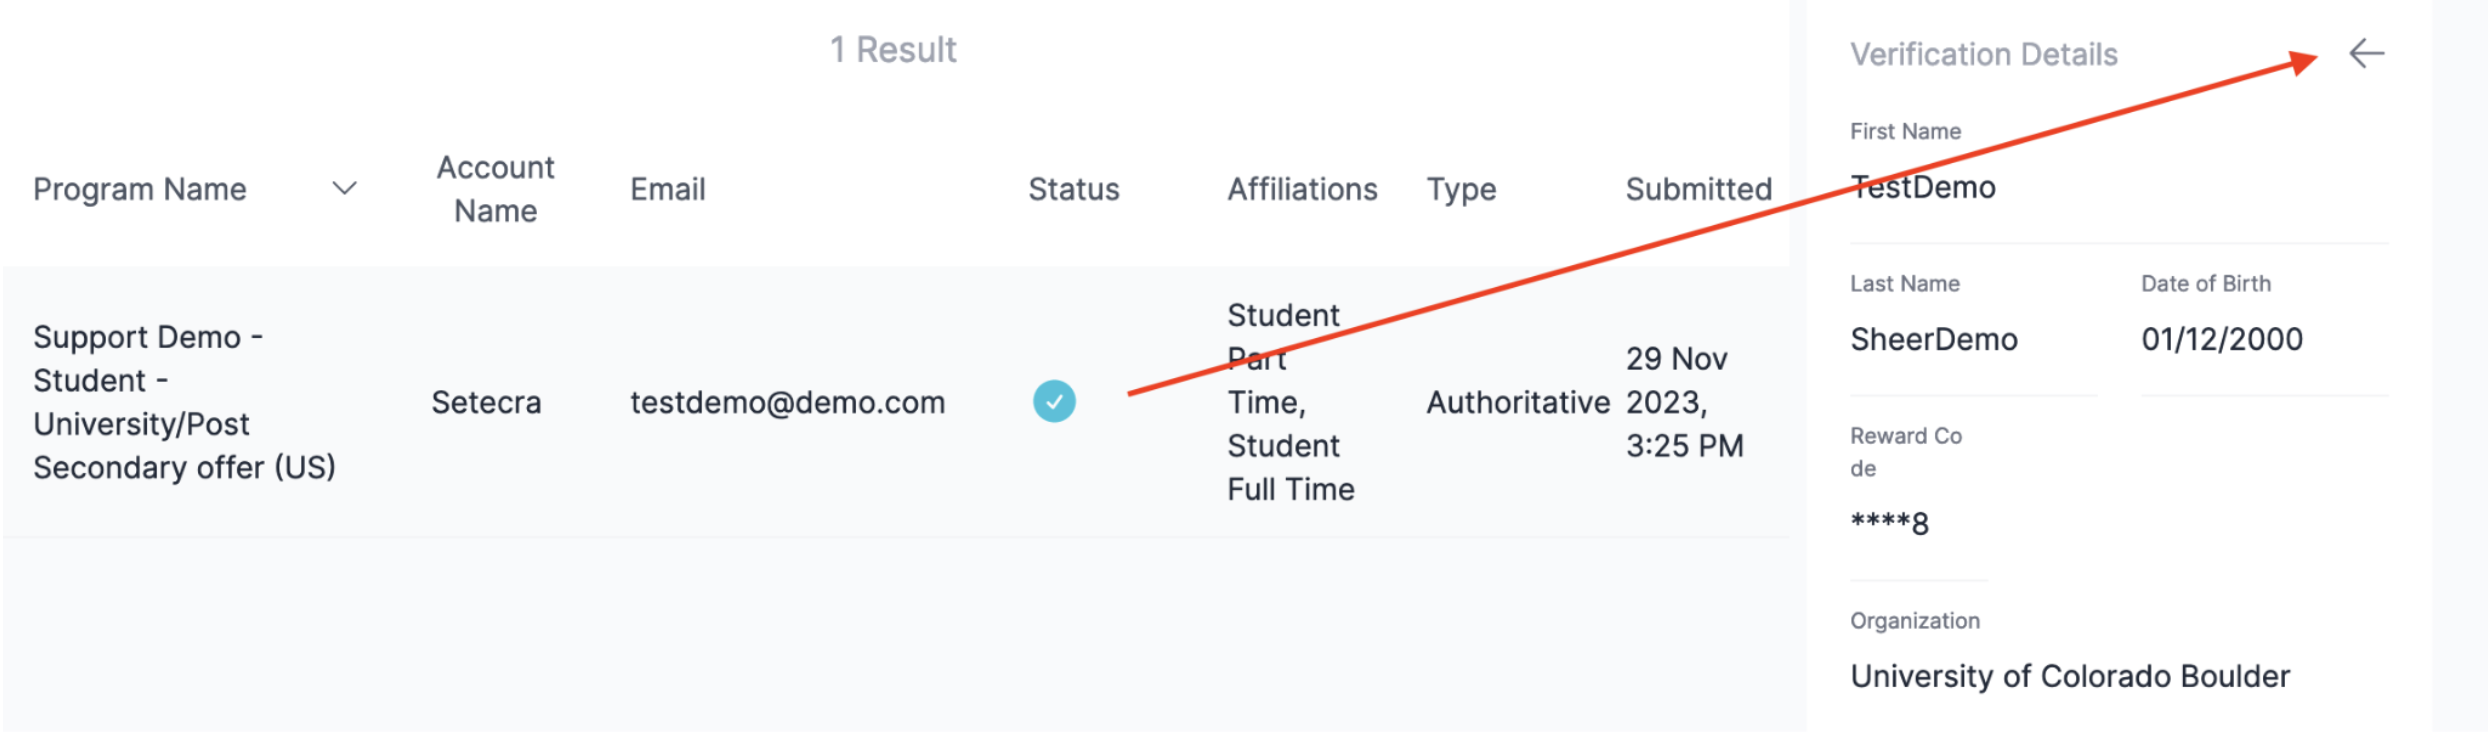Image resolution: width=2488 pixels, height=734 pixels.
Task: Click the blue verified status checkmark icon
Action: 1054,402
